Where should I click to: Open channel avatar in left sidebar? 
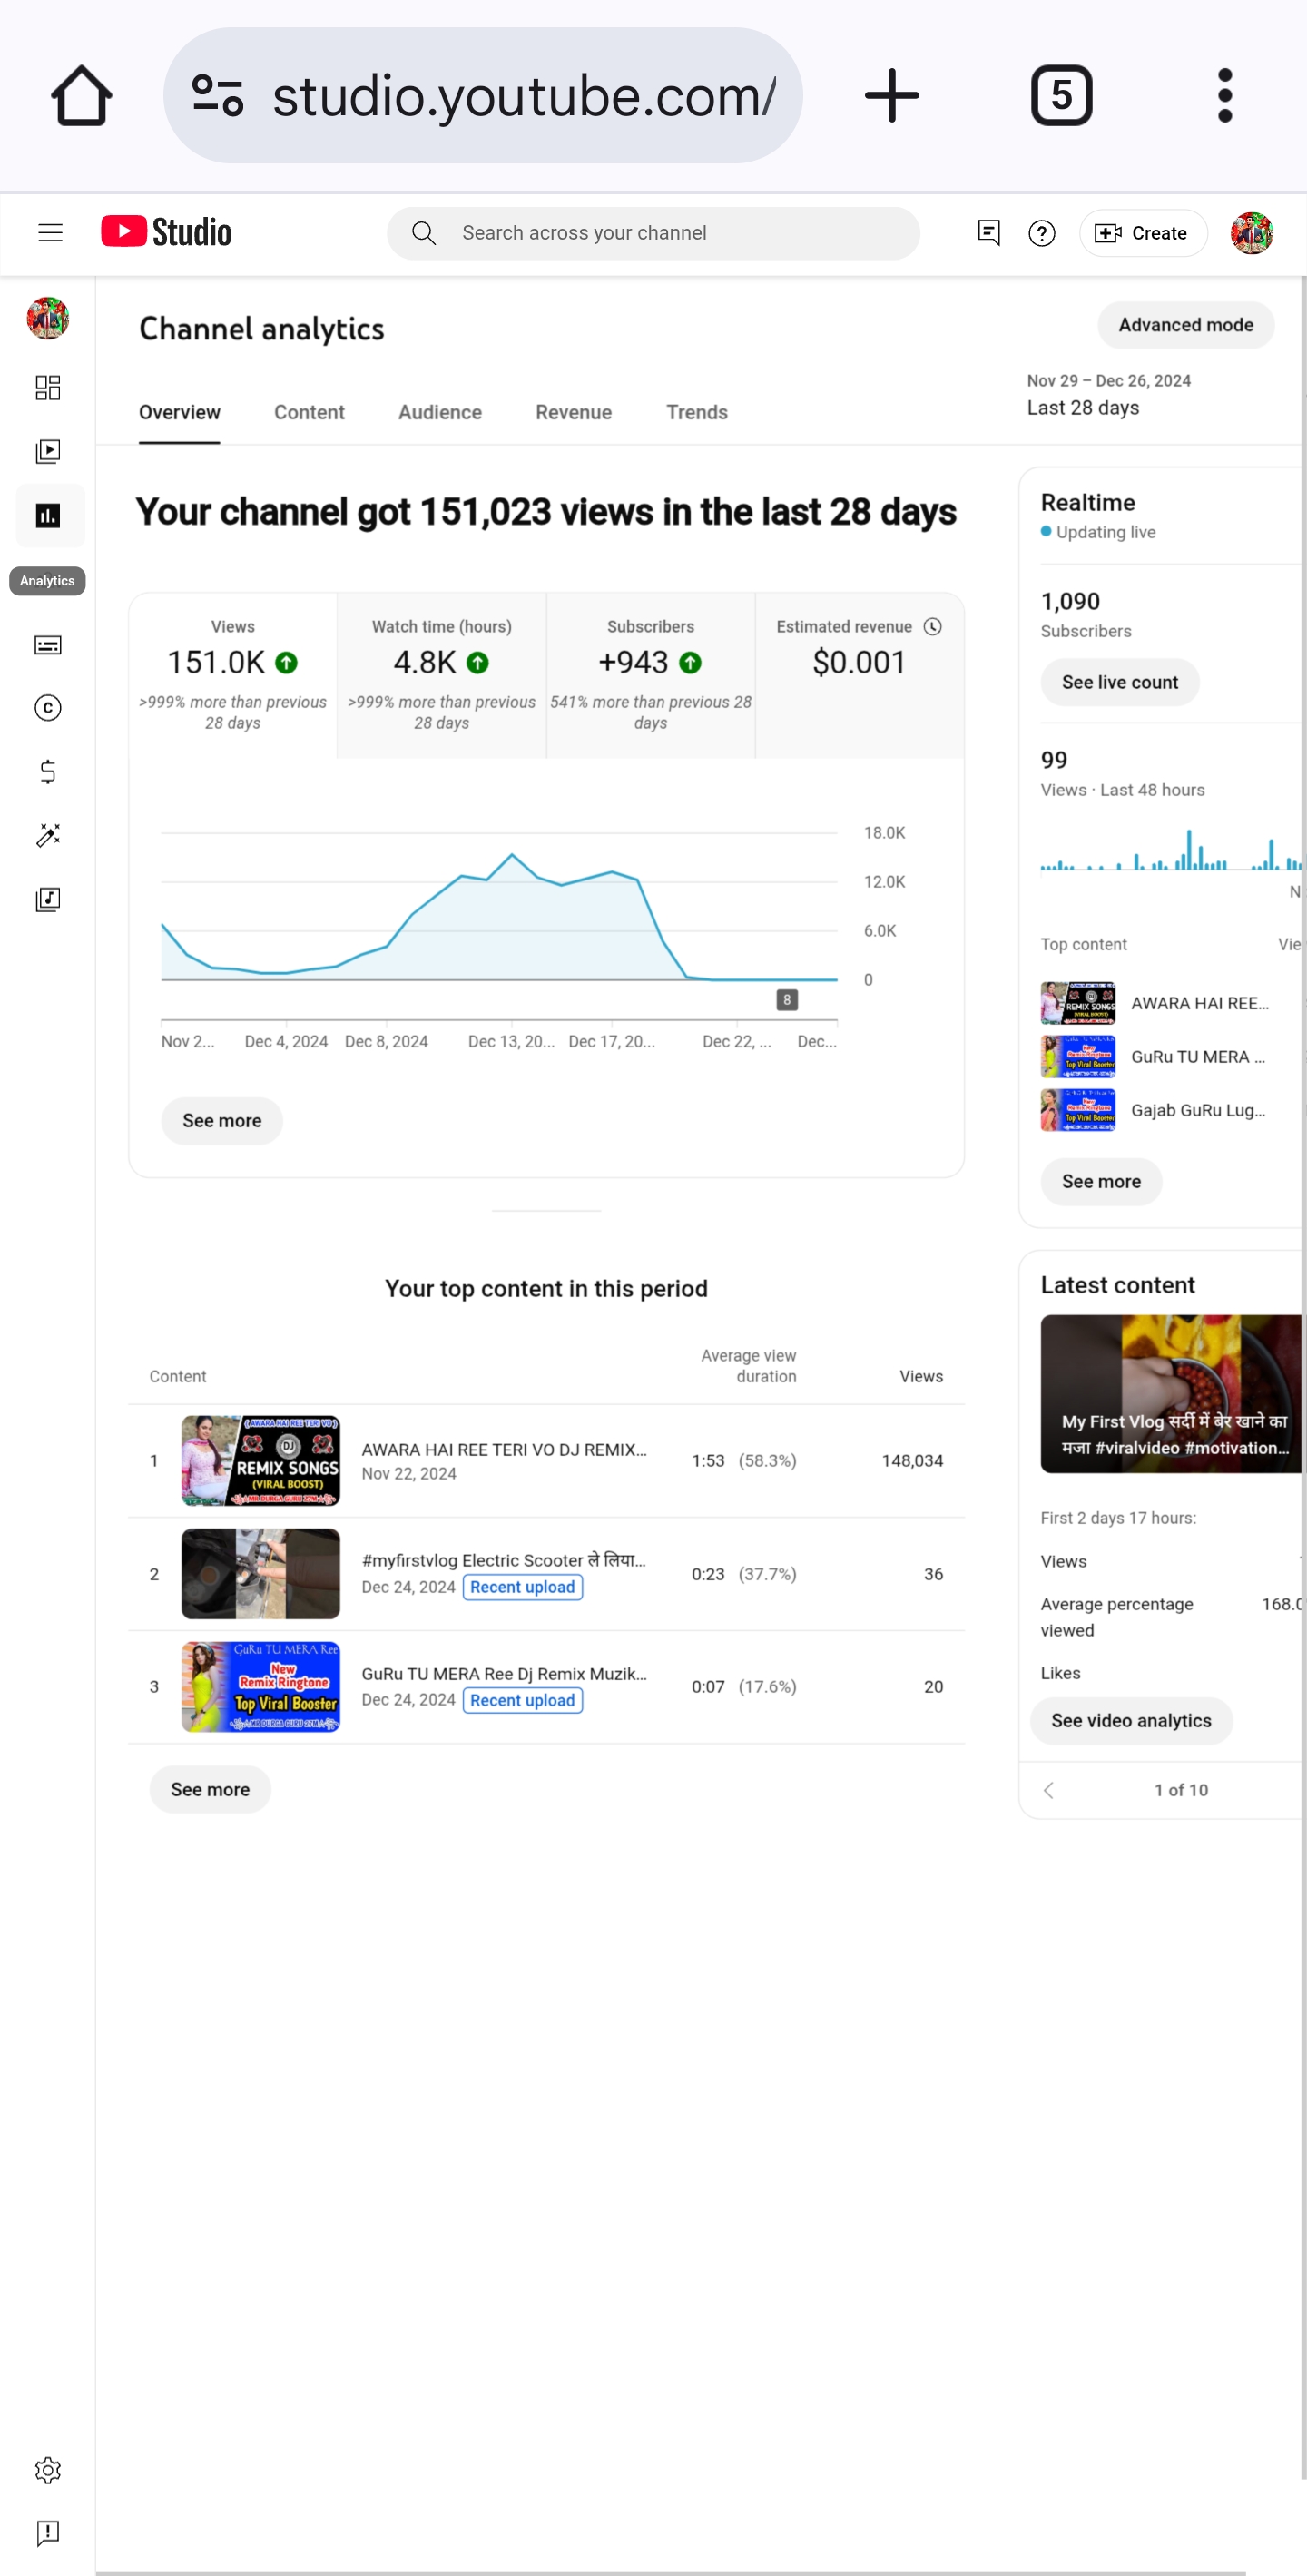pos(47,318)
